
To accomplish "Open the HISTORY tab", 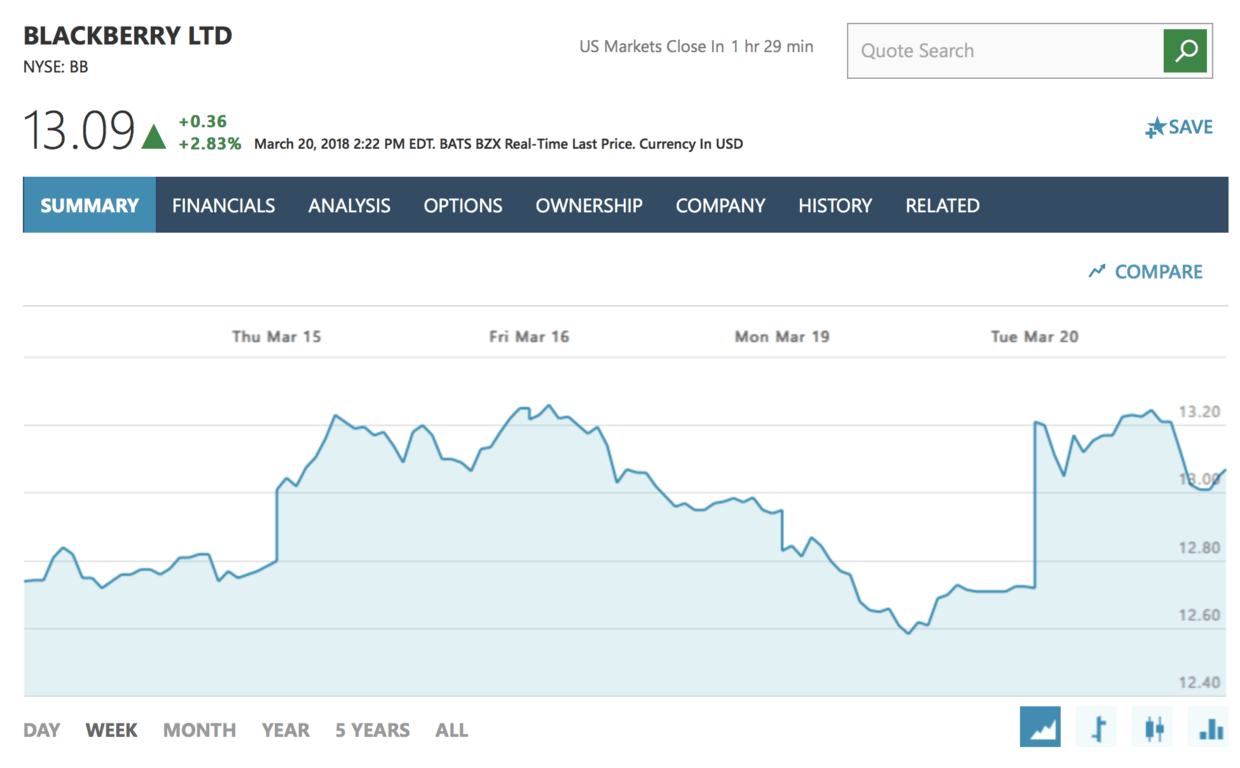I will (x=835, y=205).
